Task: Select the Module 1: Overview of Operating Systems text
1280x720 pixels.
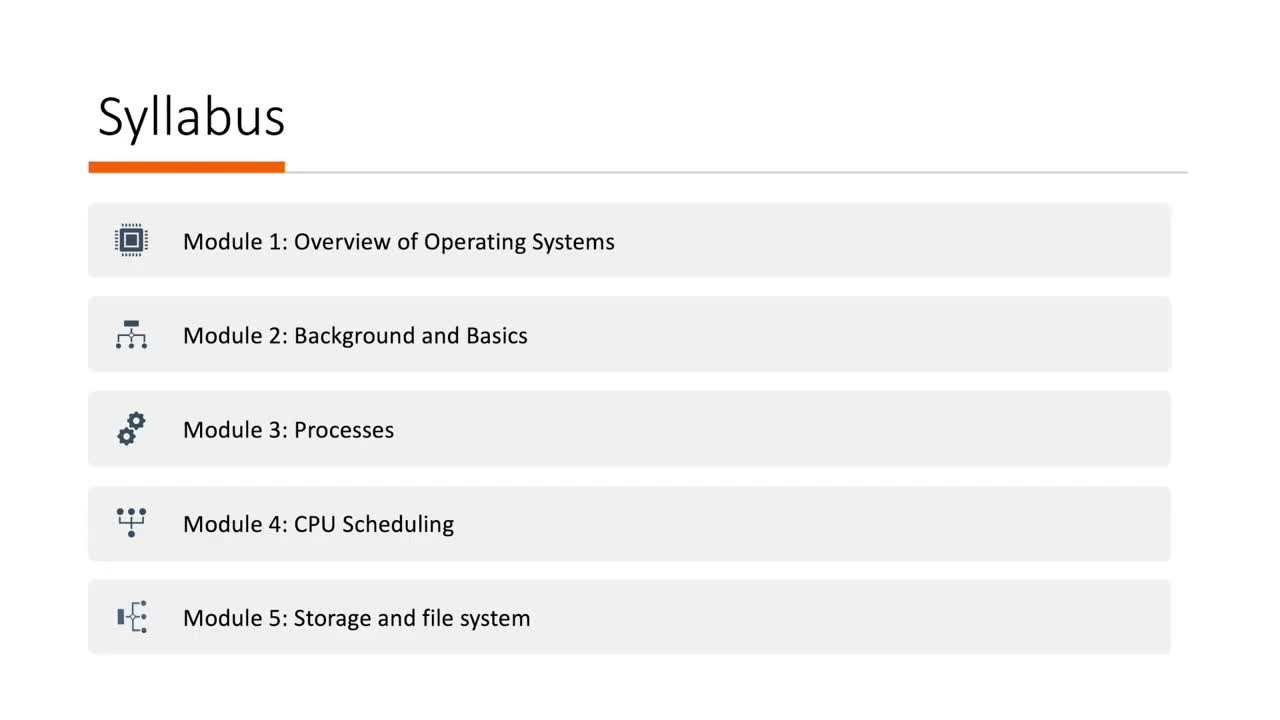Action: click(398, 242)
